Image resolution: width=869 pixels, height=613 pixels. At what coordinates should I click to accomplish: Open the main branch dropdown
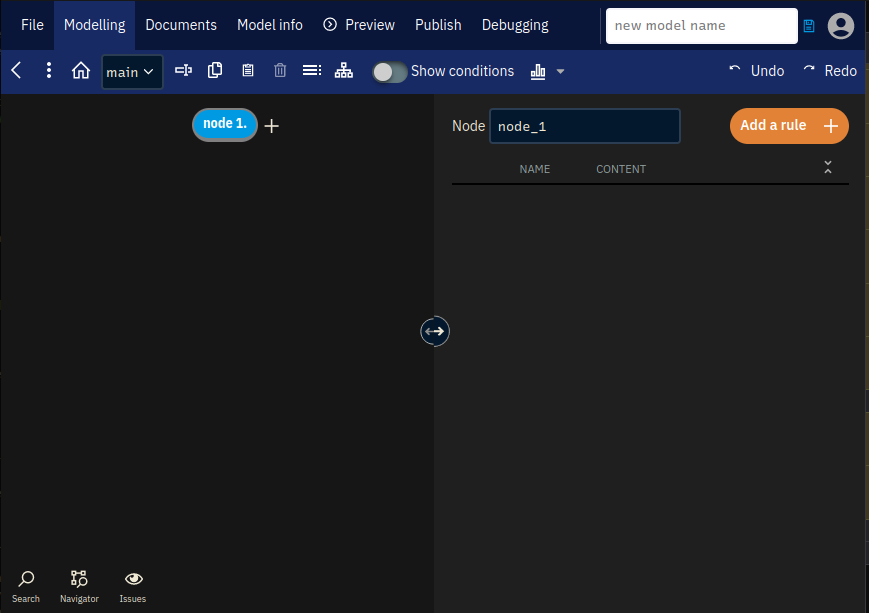click(132, 72)
